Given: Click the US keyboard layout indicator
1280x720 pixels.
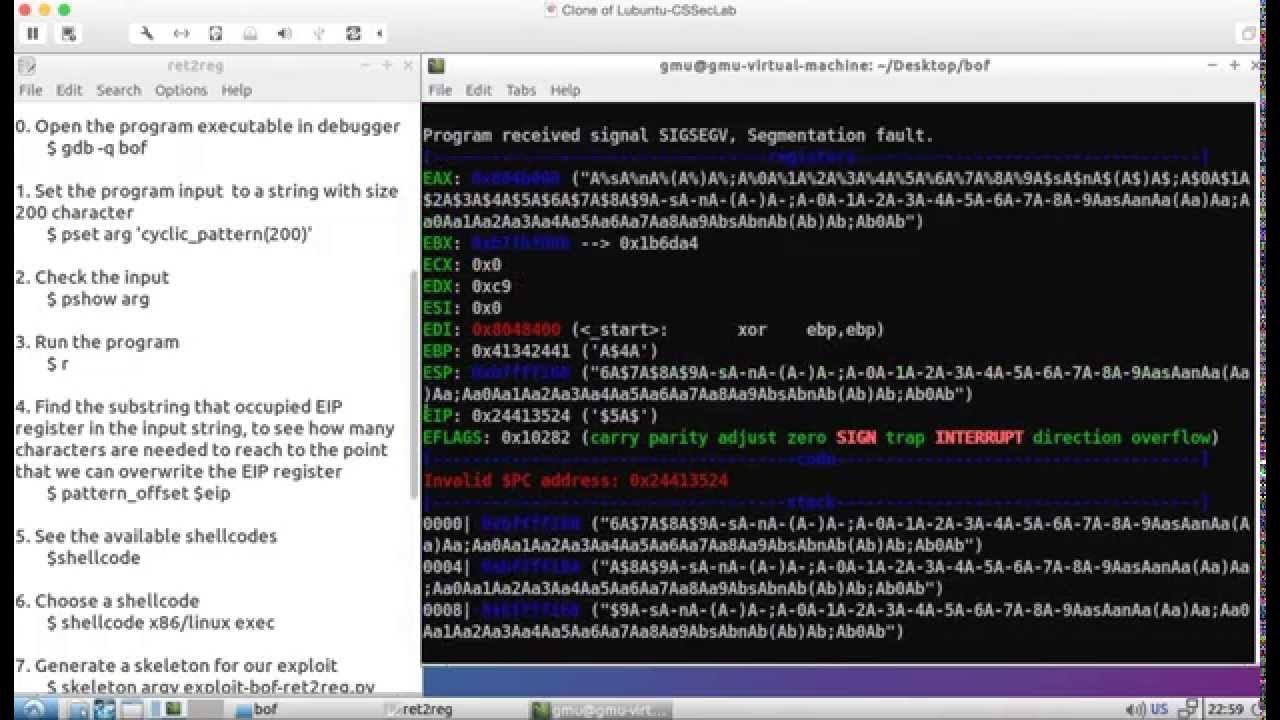Looking at the screenshot, I should [x=1160, y=709].
